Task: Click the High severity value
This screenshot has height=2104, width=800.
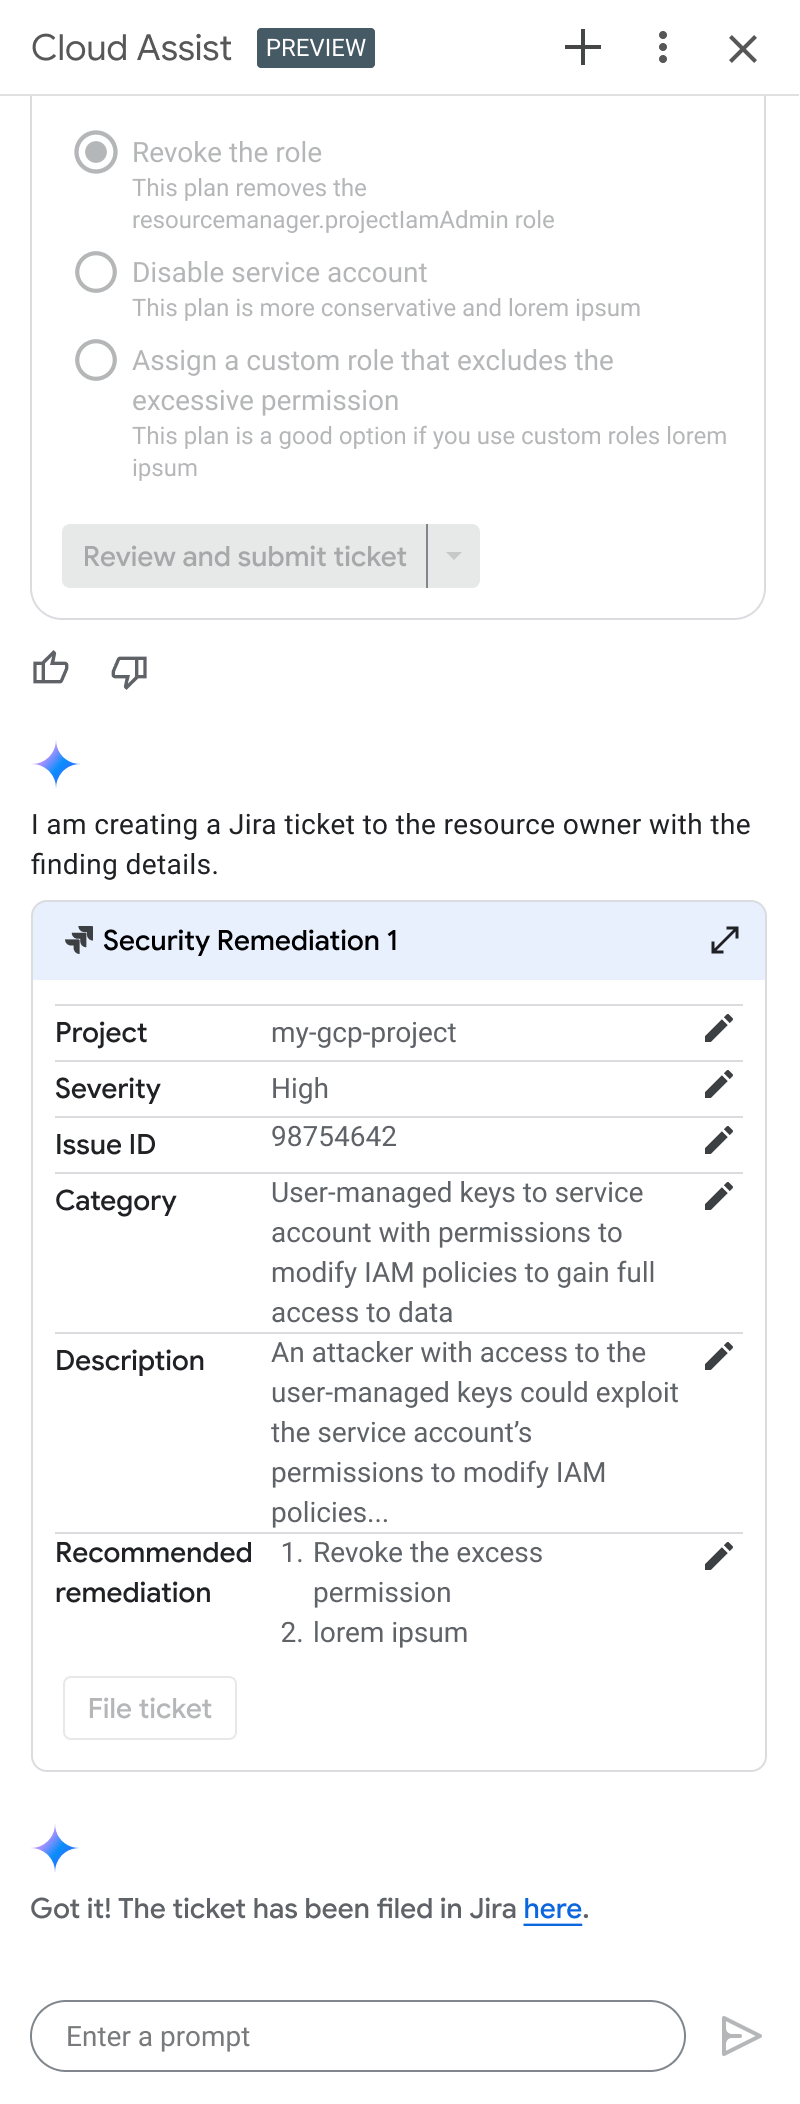Action: [x=300, y=1088]
